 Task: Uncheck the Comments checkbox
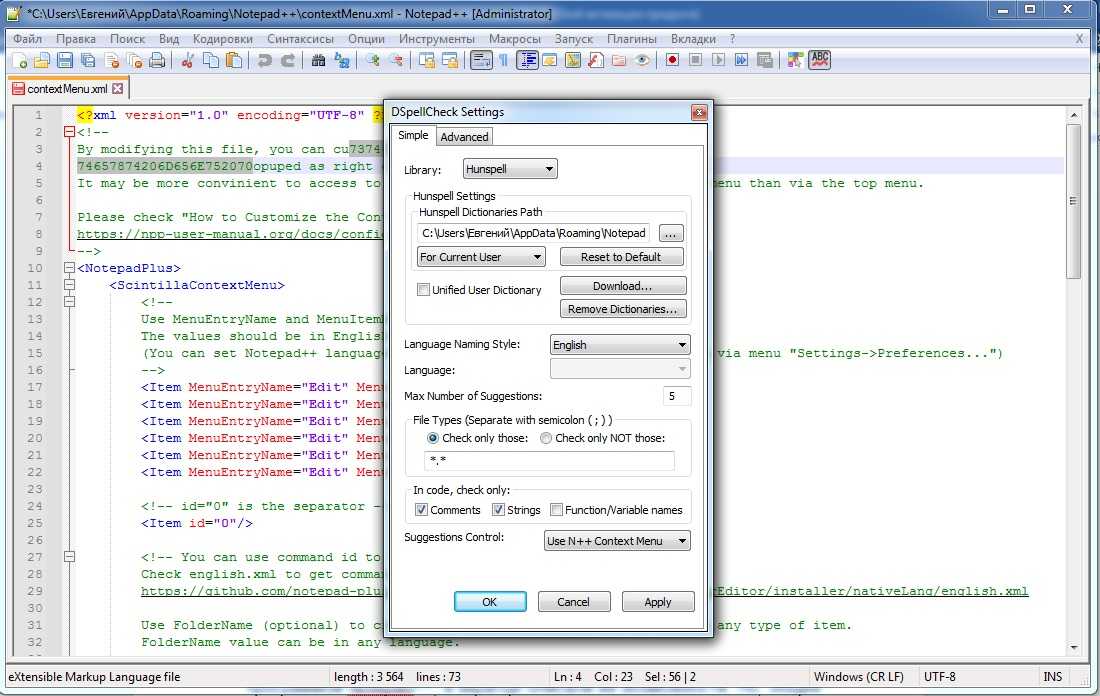421,510
